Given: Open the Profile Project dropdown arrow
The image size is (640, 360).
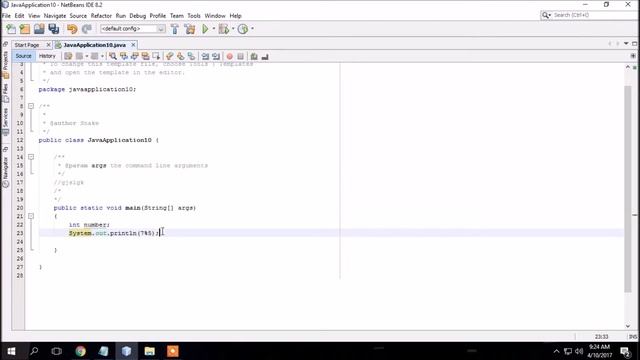Looking at the screenshot, I should pyautogui.click(x=252, y=29).
